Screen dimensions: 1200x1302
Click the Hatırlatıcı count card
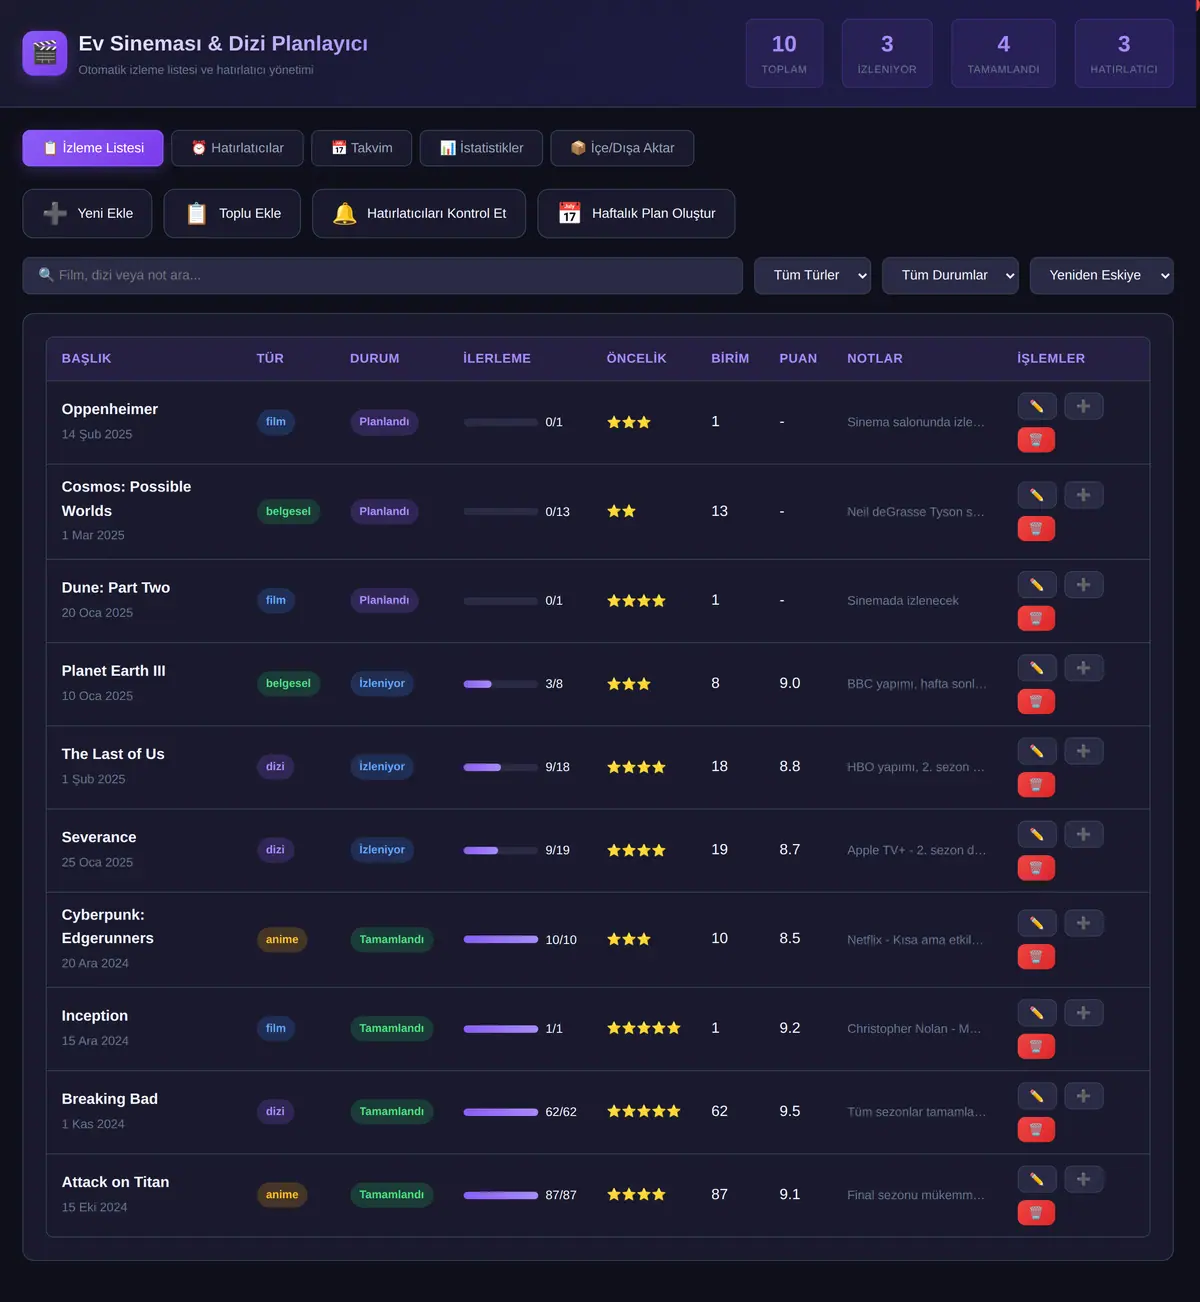(1124, 53)
